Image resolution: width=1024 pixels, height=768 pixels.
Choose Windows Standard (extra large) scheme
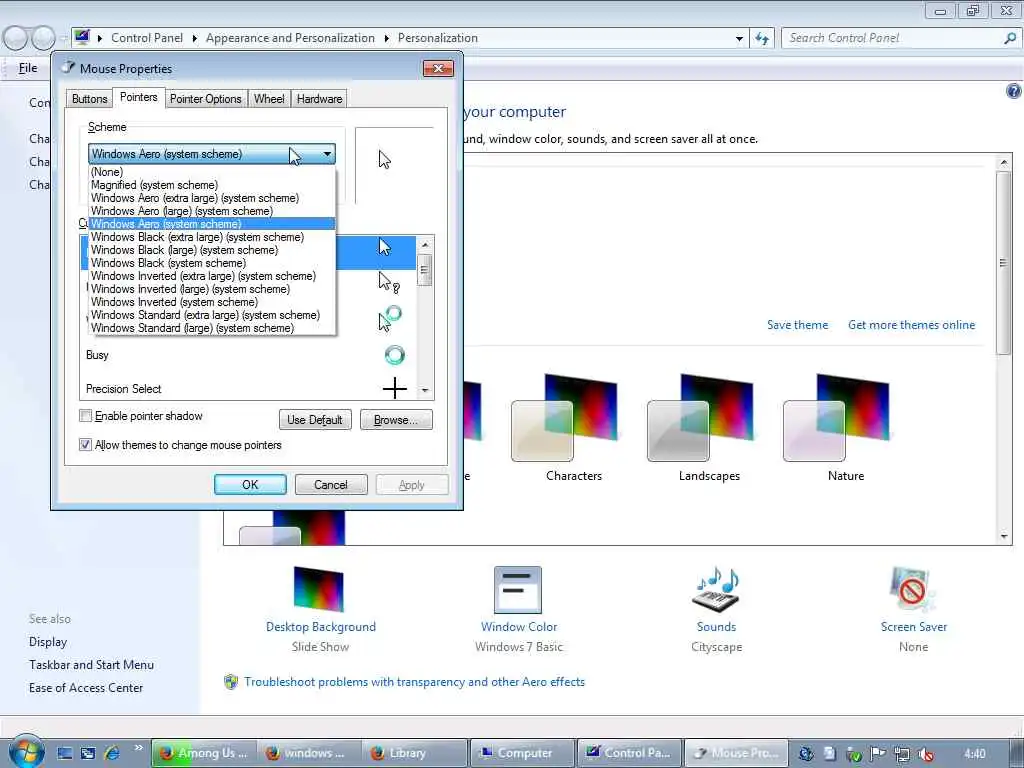click(x=212, y=315)
